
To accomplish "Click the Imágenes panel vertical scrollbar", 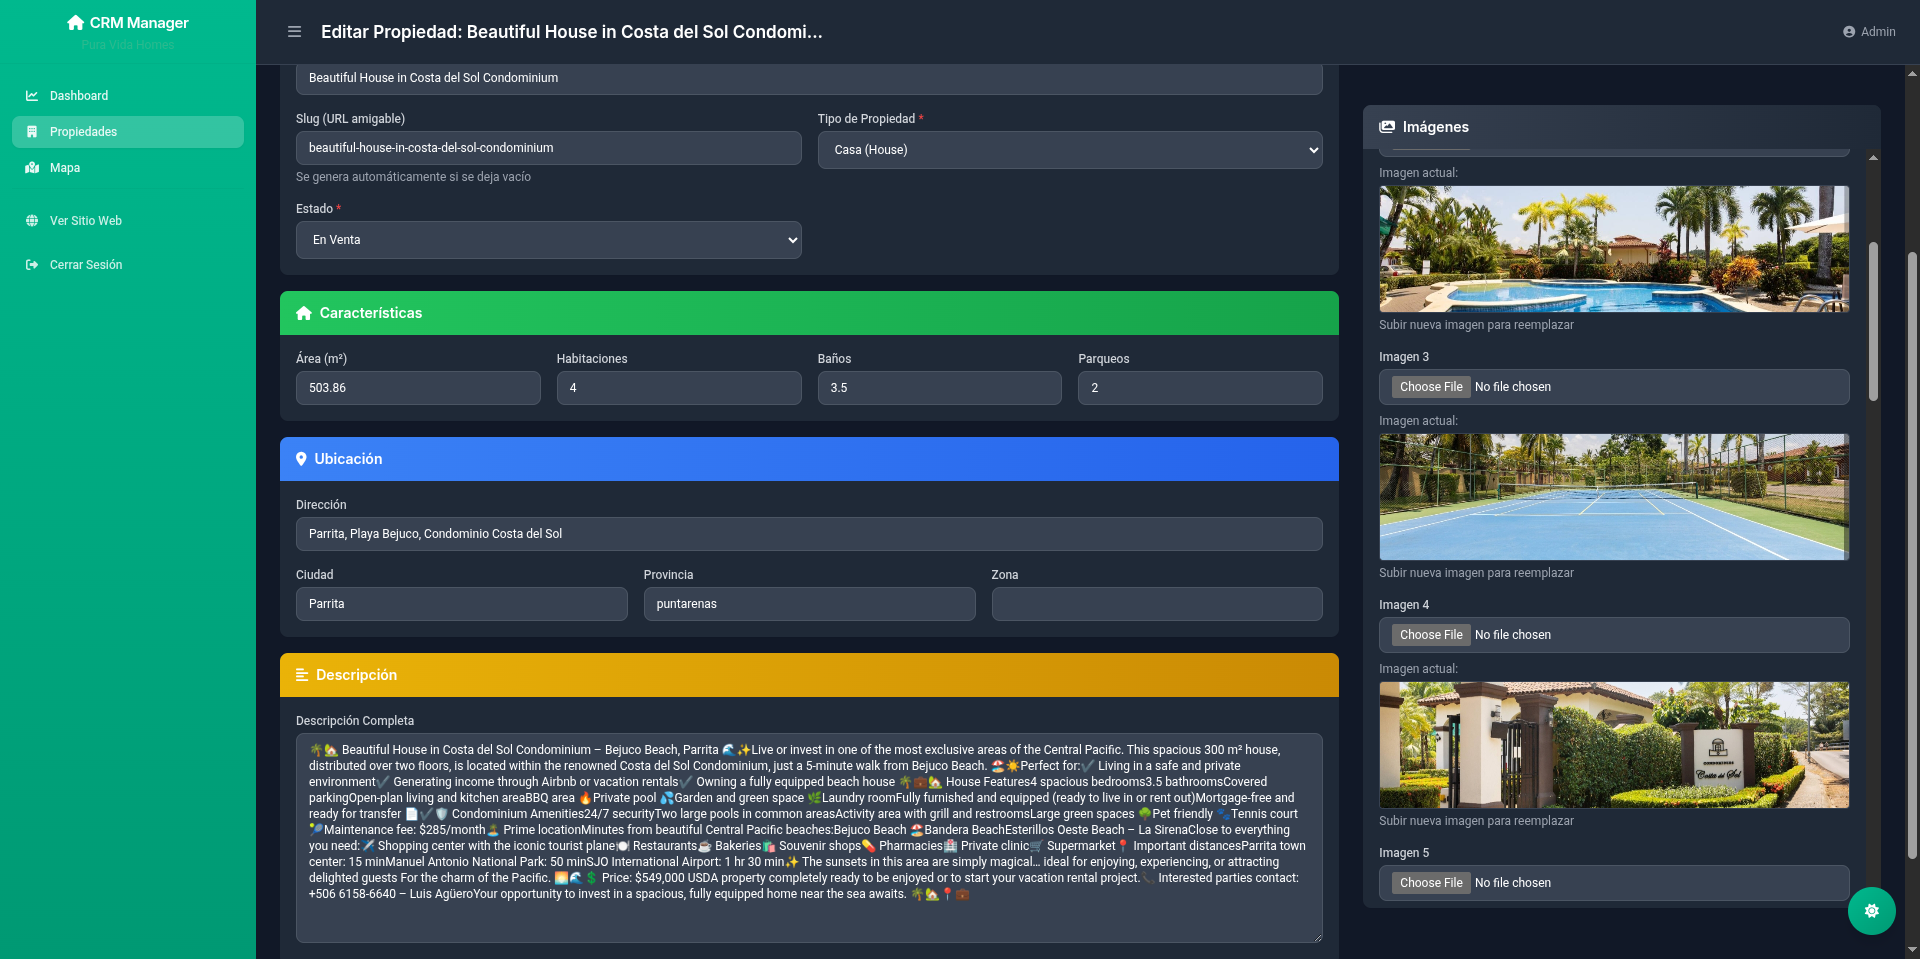I will coord(1873,320).
